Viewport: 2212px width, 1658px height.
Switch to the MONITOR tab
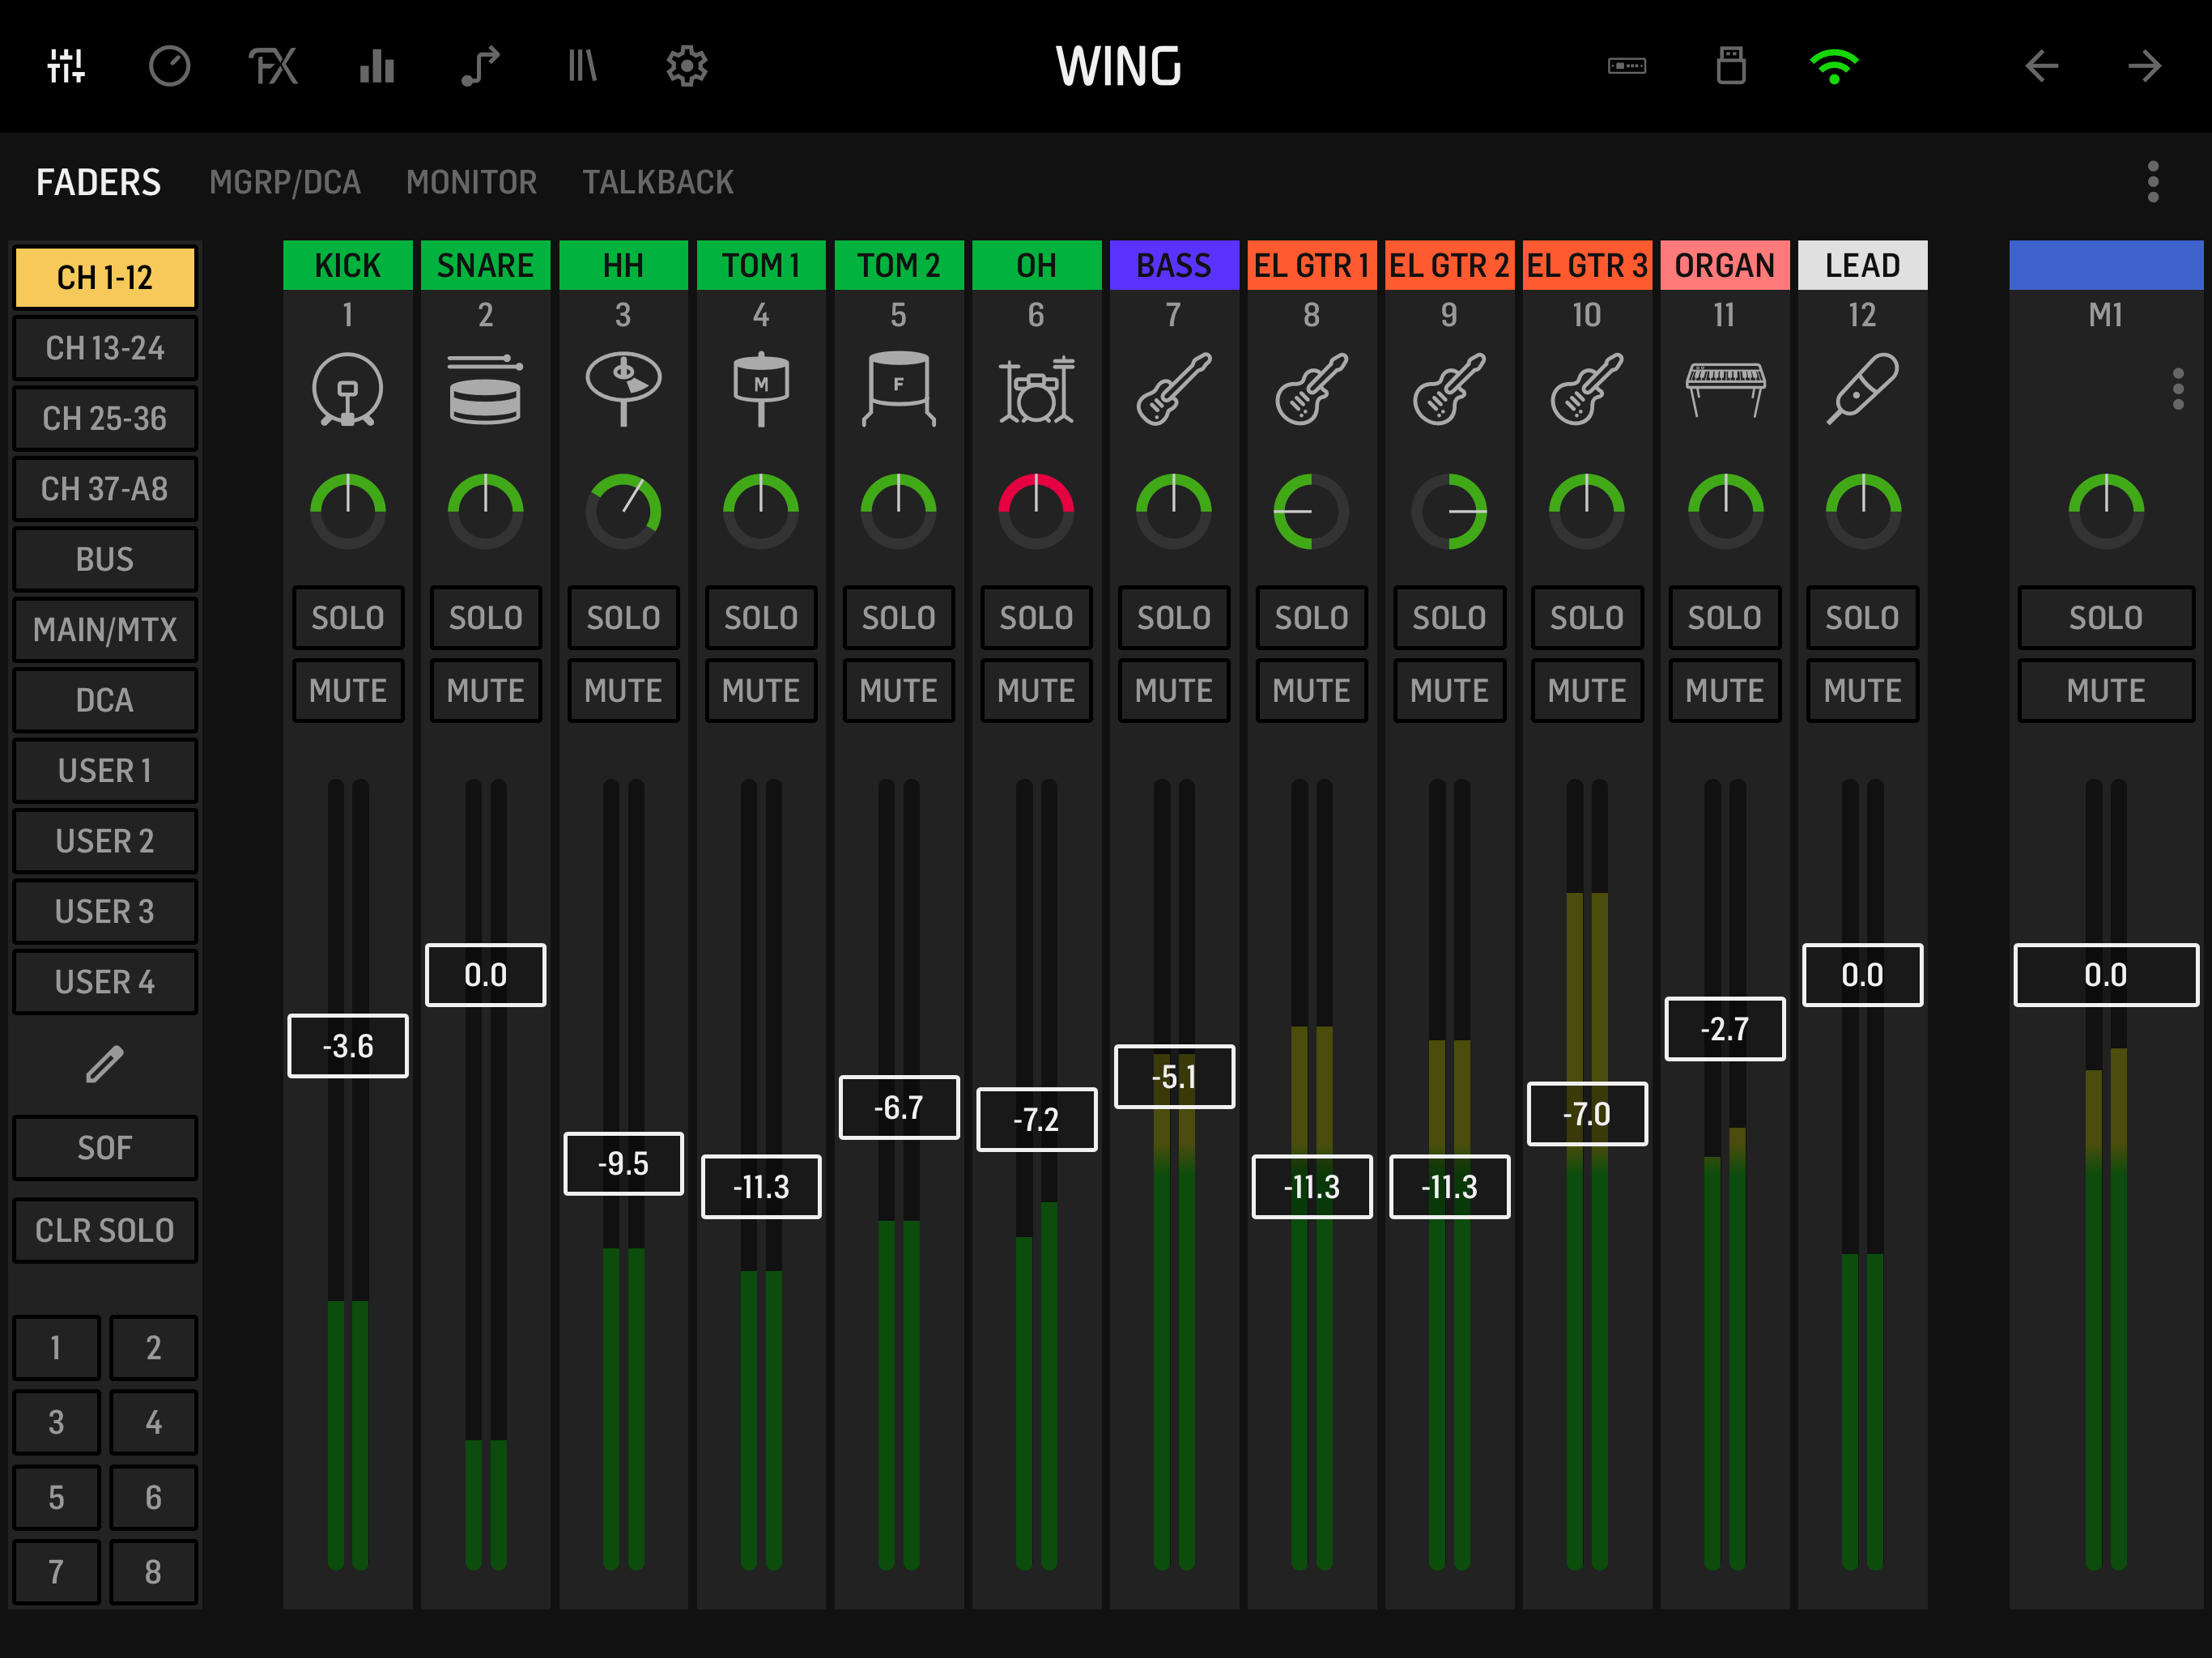pyautogui.click(x=471, y=182)
